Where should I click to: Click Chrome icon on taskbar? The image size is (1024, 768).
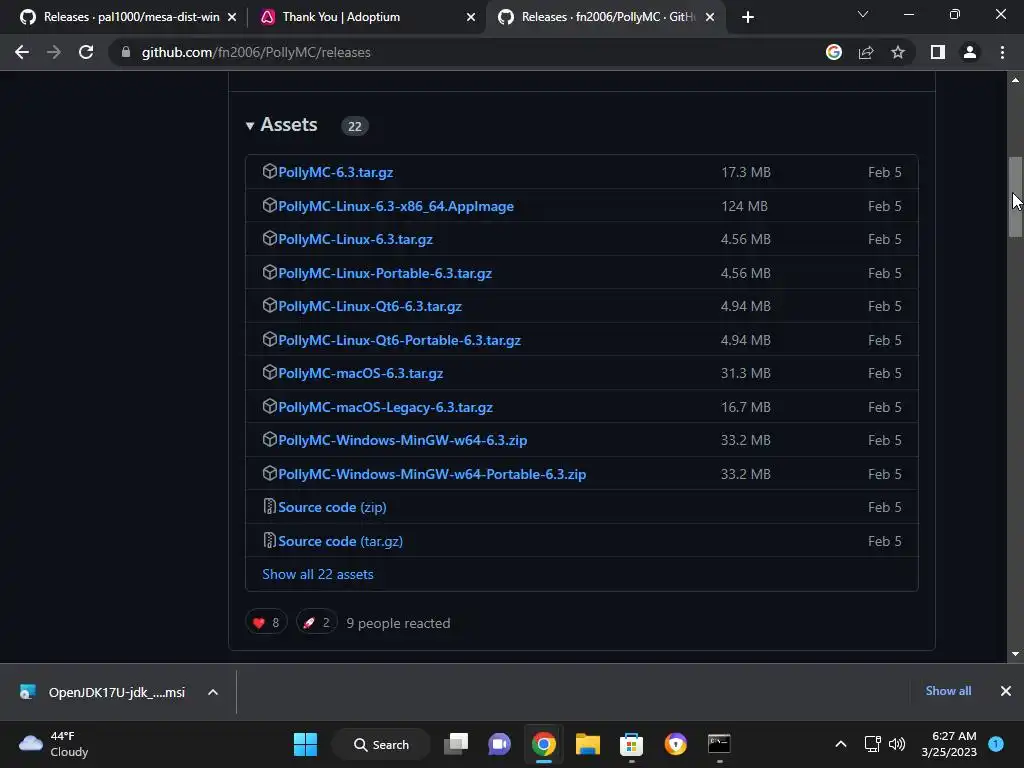tap(543, 744)
